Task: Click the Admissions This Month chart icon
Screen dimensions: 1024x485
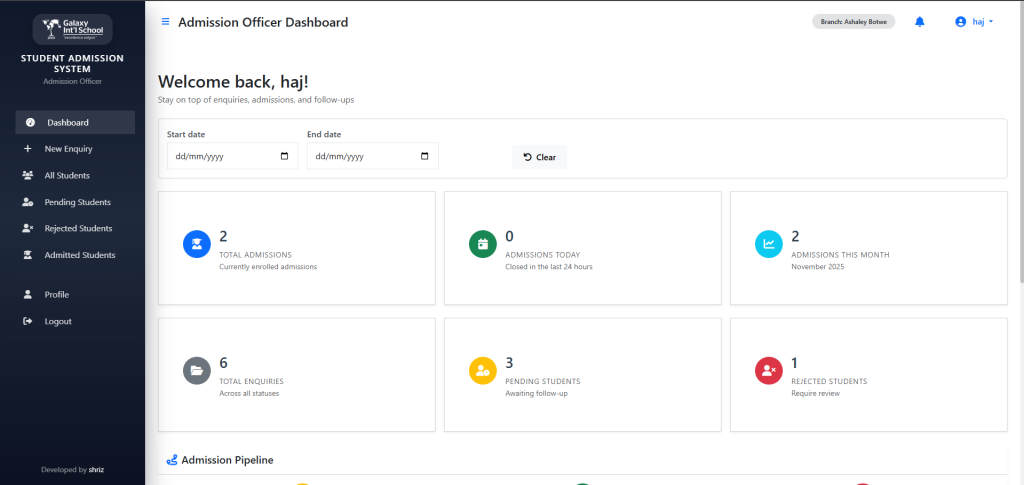Action: click(769, 244)
